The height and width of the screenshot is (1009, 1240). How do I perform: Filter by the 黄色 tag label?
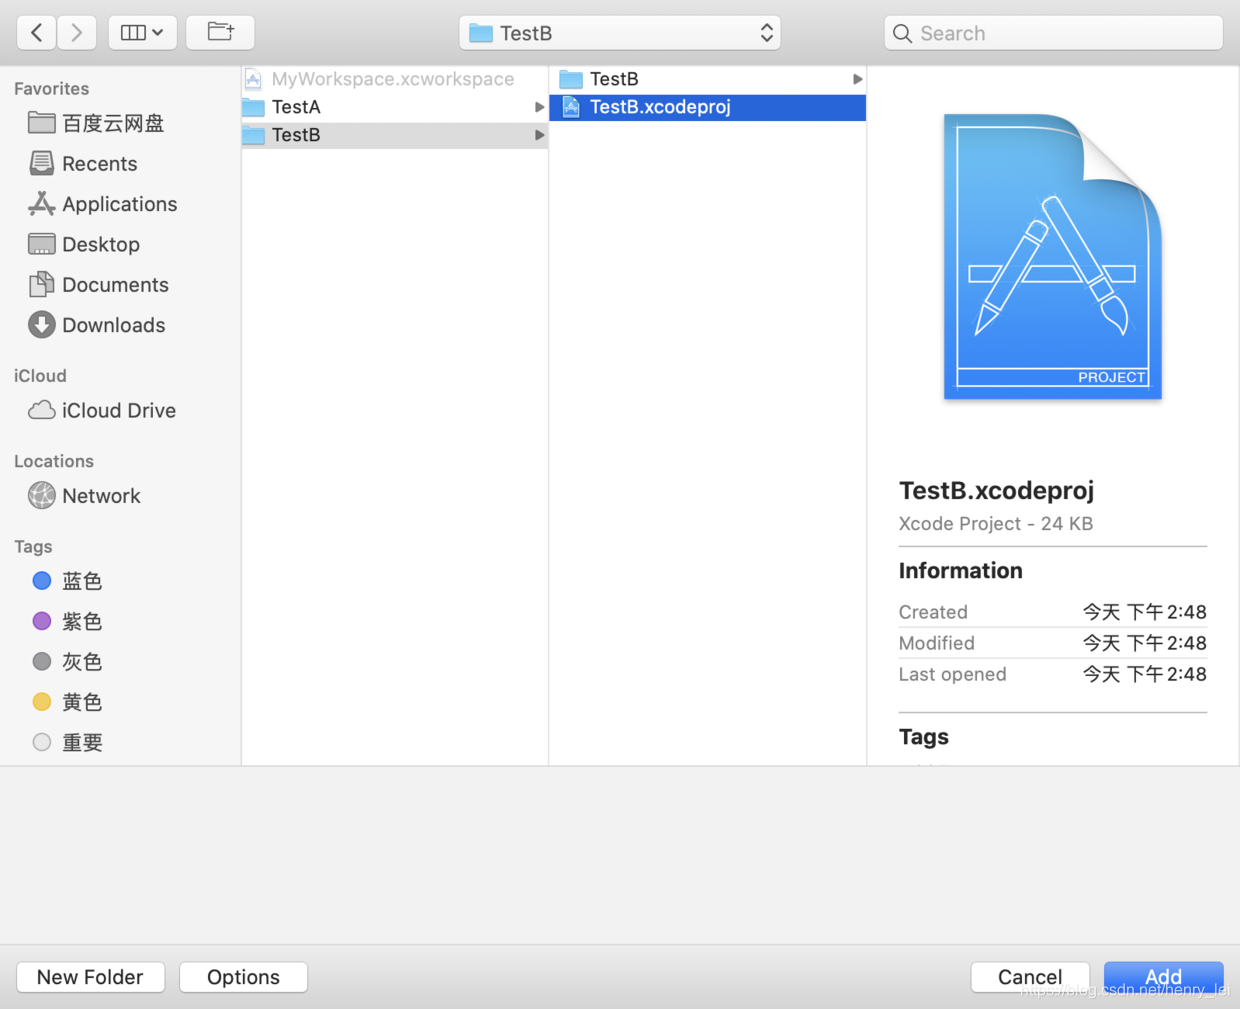pos(82,702)
